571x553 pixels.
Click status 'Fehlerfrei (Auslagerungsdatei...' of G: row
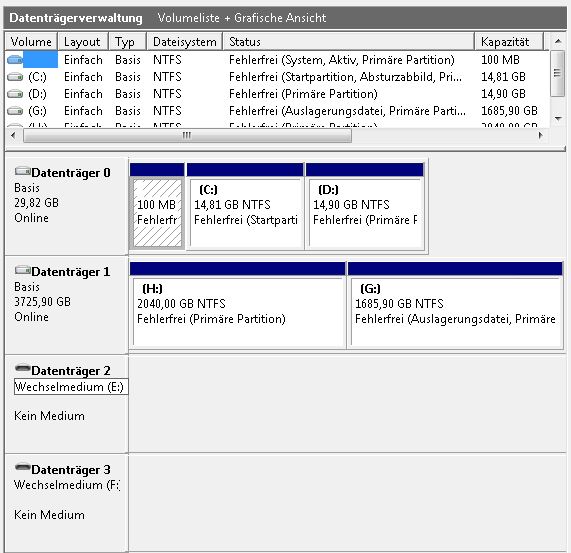coord(347,111)
